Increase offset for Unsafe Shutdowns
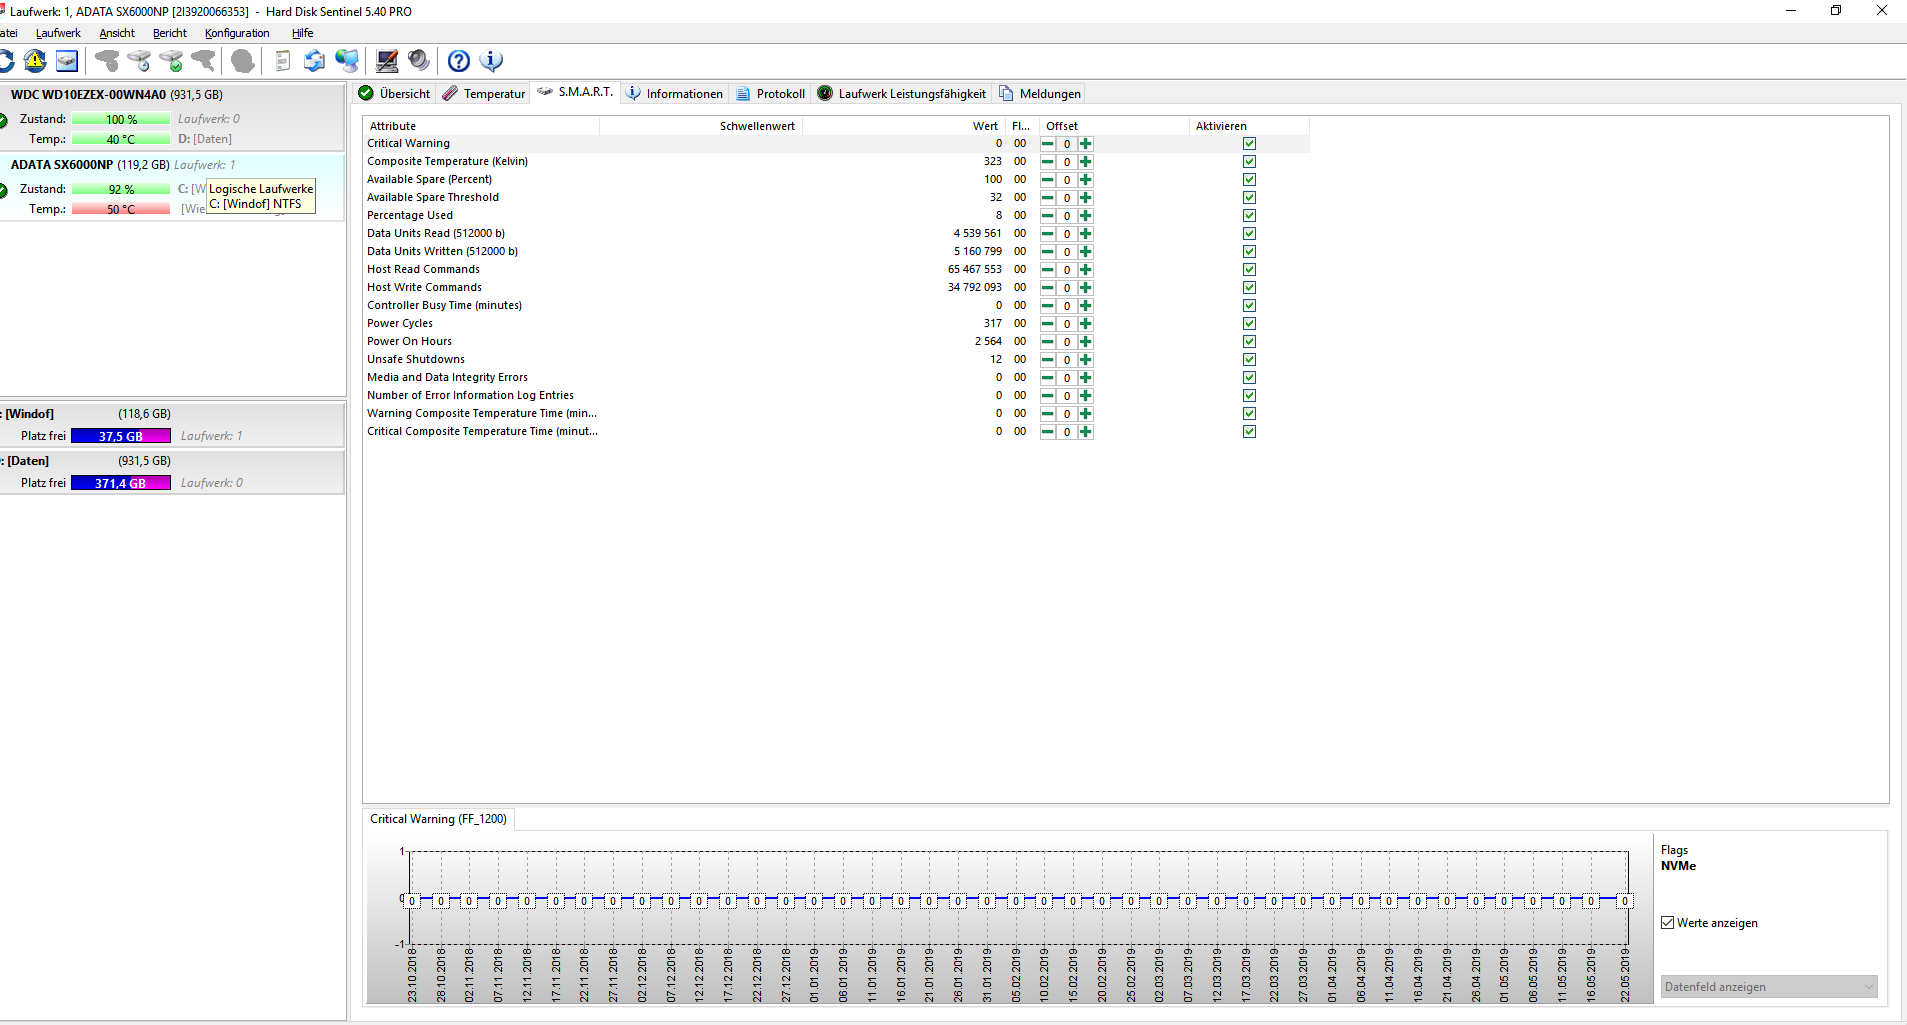1907x1025 pixels. click(1086, 360)
